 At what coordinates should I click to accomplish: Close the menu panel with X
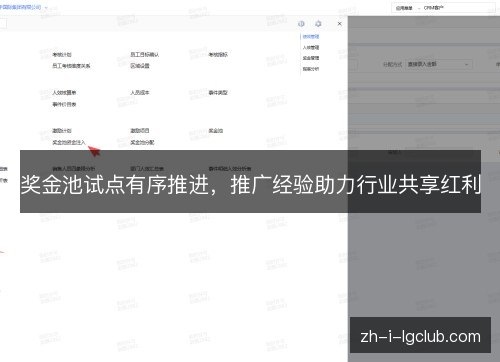(339, 24)
